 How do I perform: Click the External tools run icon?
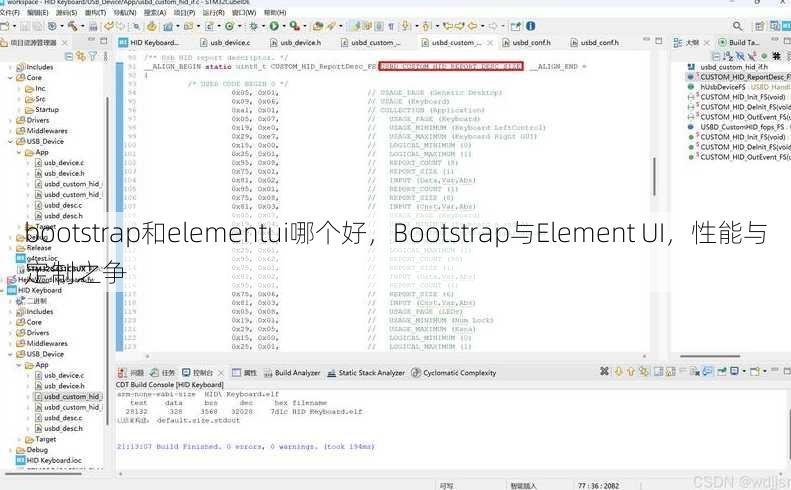pyautogui.click(x=294, y=26)
